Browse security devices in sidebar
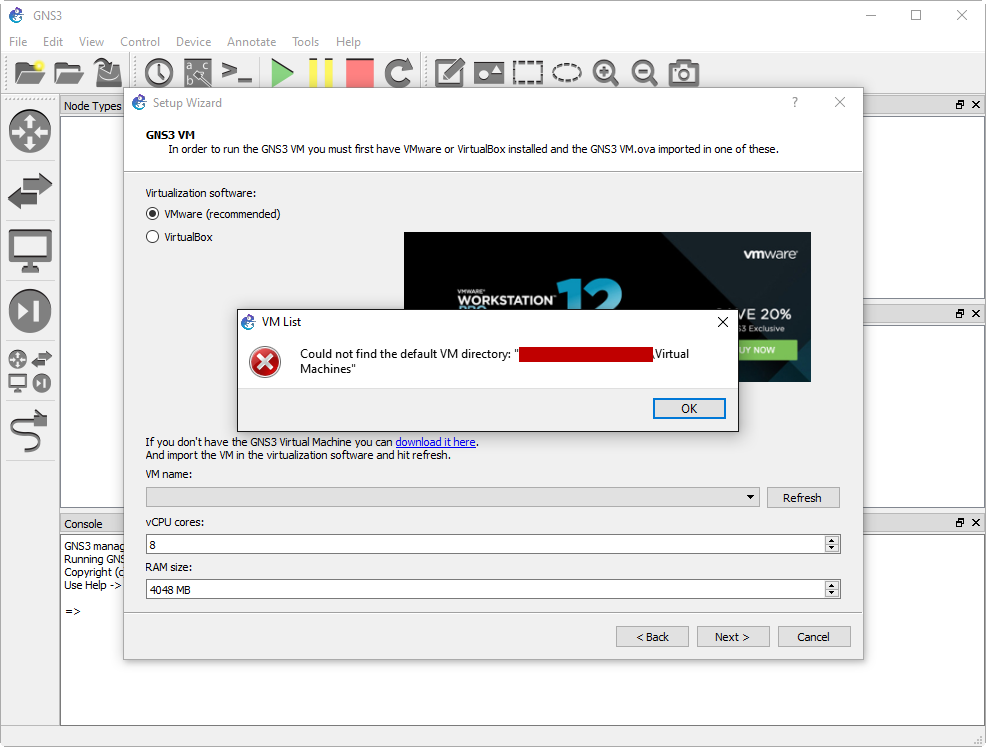The width and height of the screenshot is (986, 747). click(x=30, y=311)
